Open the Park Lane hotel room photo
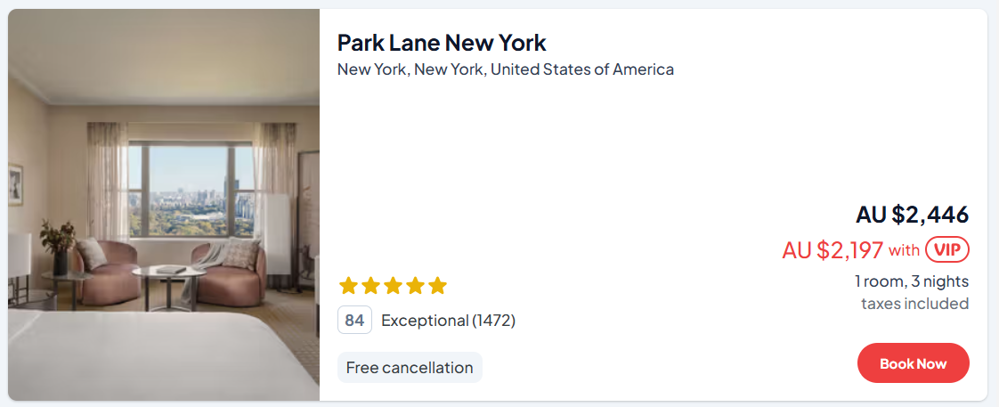This screenshot has width=999, height=407. click(164, 205)
